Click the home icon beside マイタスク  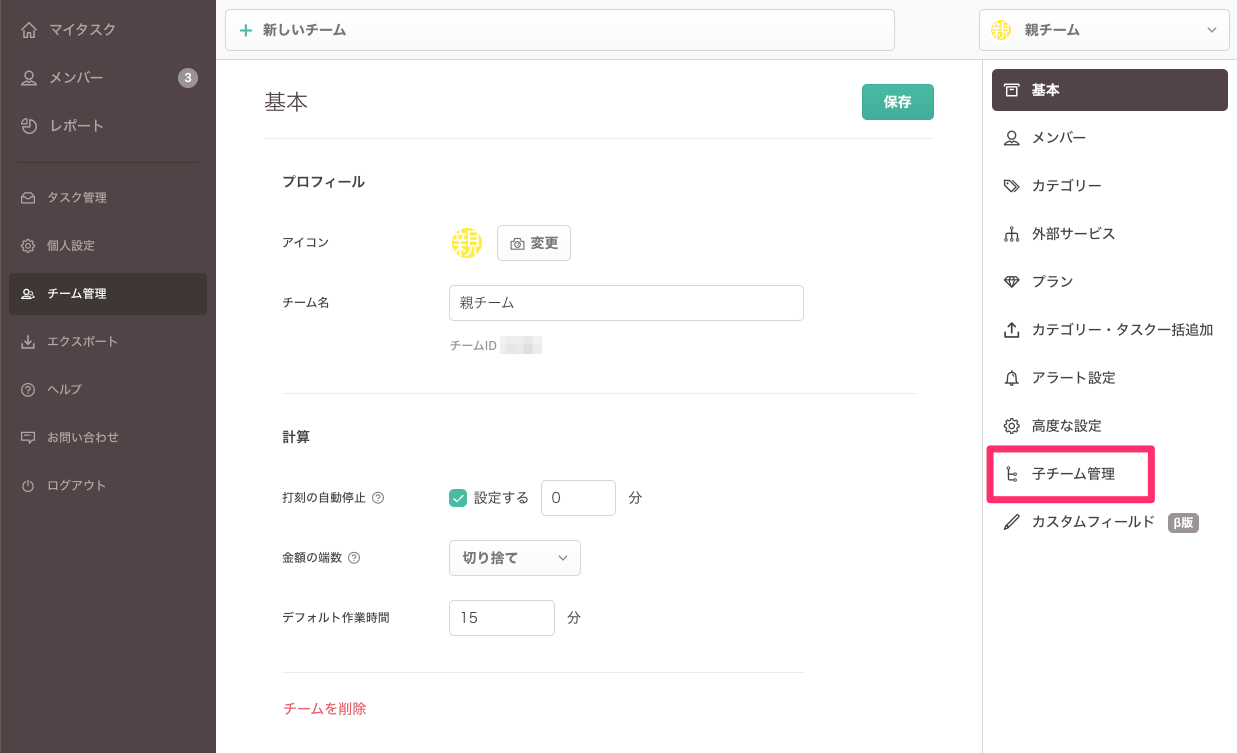(x=29, y=30)
